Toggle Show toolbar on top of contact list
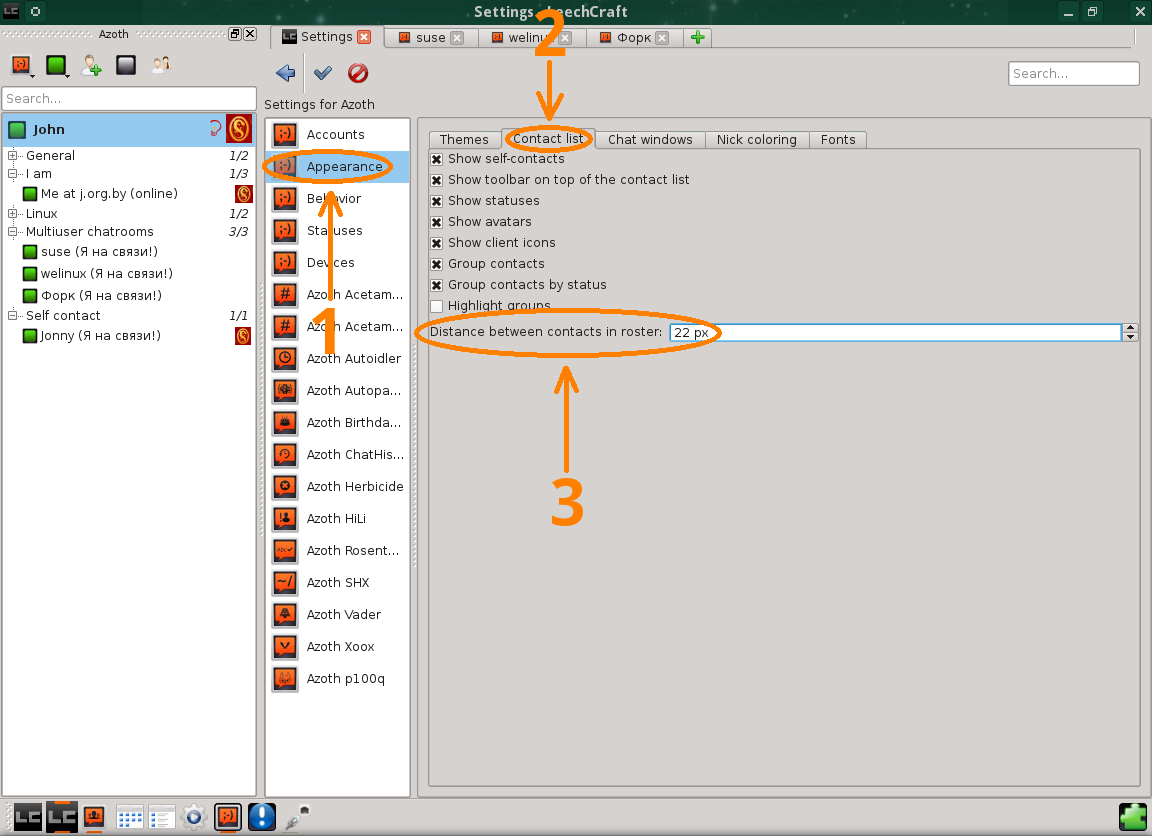Image resolution: width=1152 pixels, height=836 pixels. [x=436, y=180]
